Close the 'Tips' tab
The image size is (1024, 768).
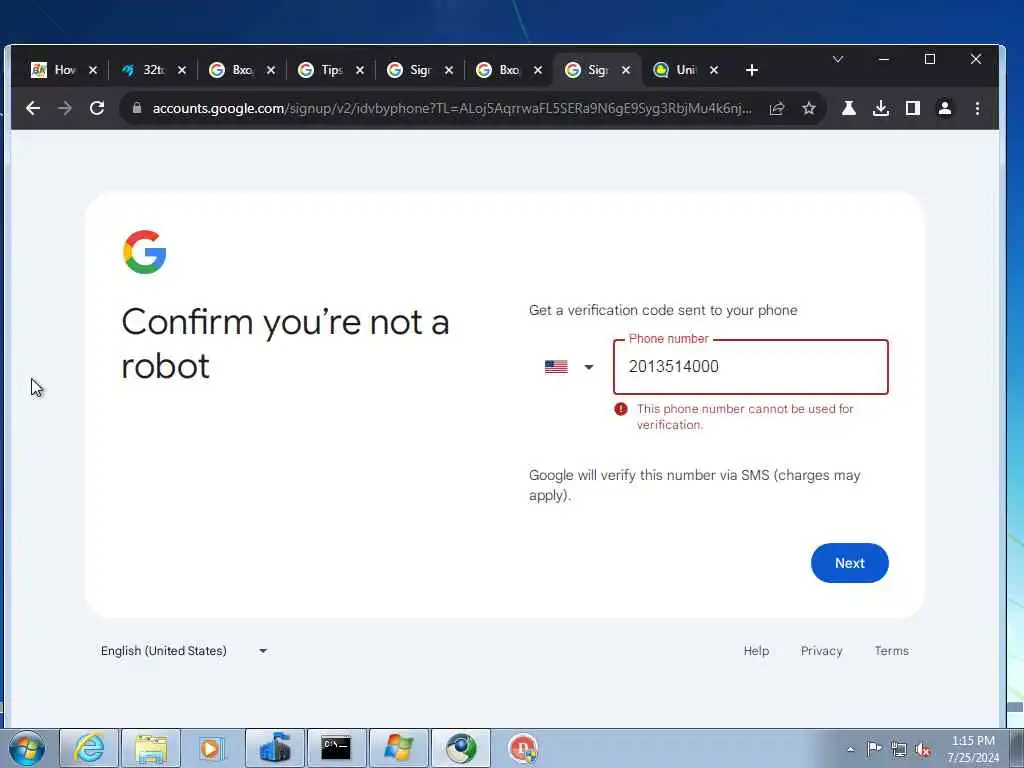pyautogui.click(x=360, y=70)
